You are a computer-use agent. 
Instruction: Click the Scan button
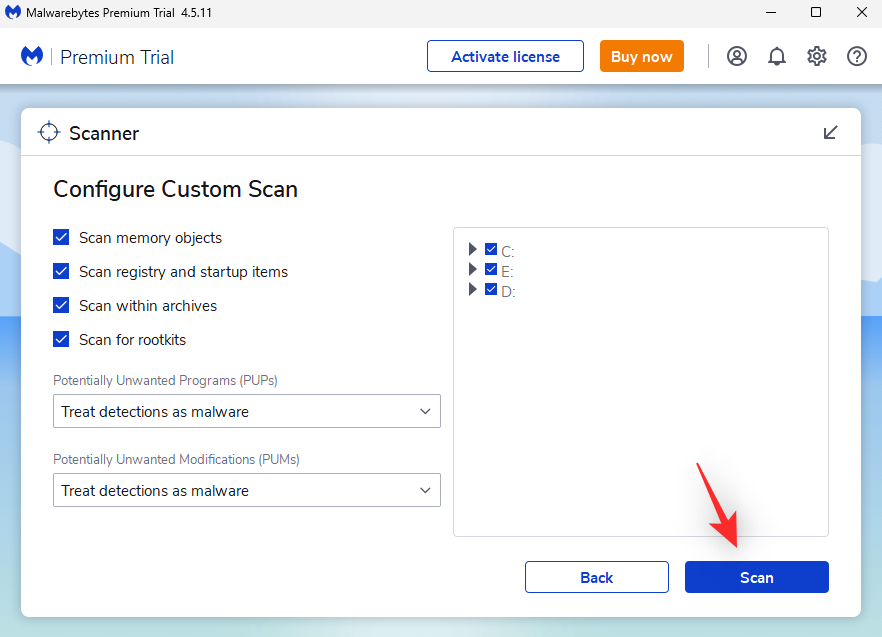point(756,577)
